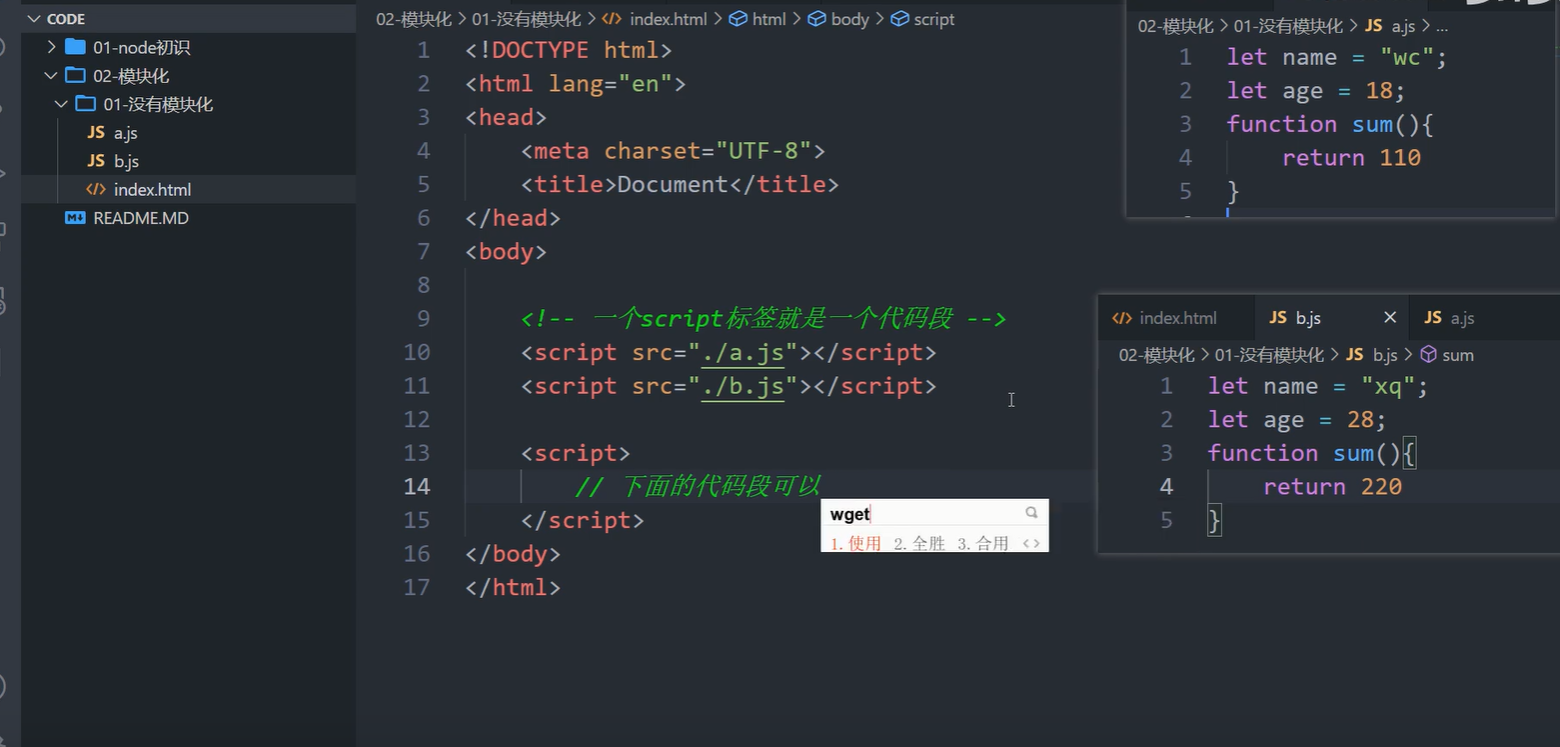Click the markdown icon beside README.MD

(x=75, y=218)
